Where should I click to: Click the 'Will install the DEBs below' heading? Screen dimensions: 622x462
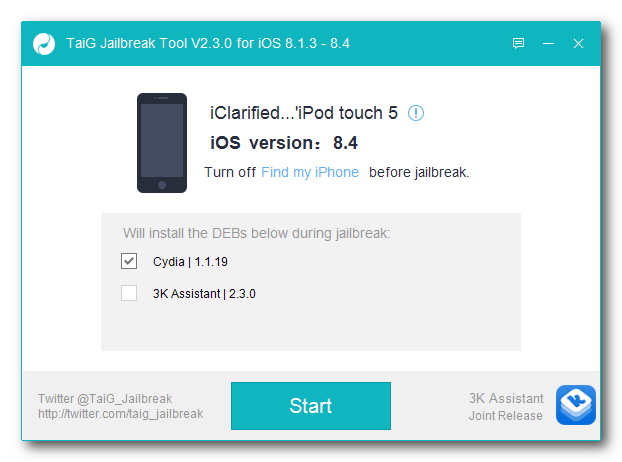coord(257,233)
